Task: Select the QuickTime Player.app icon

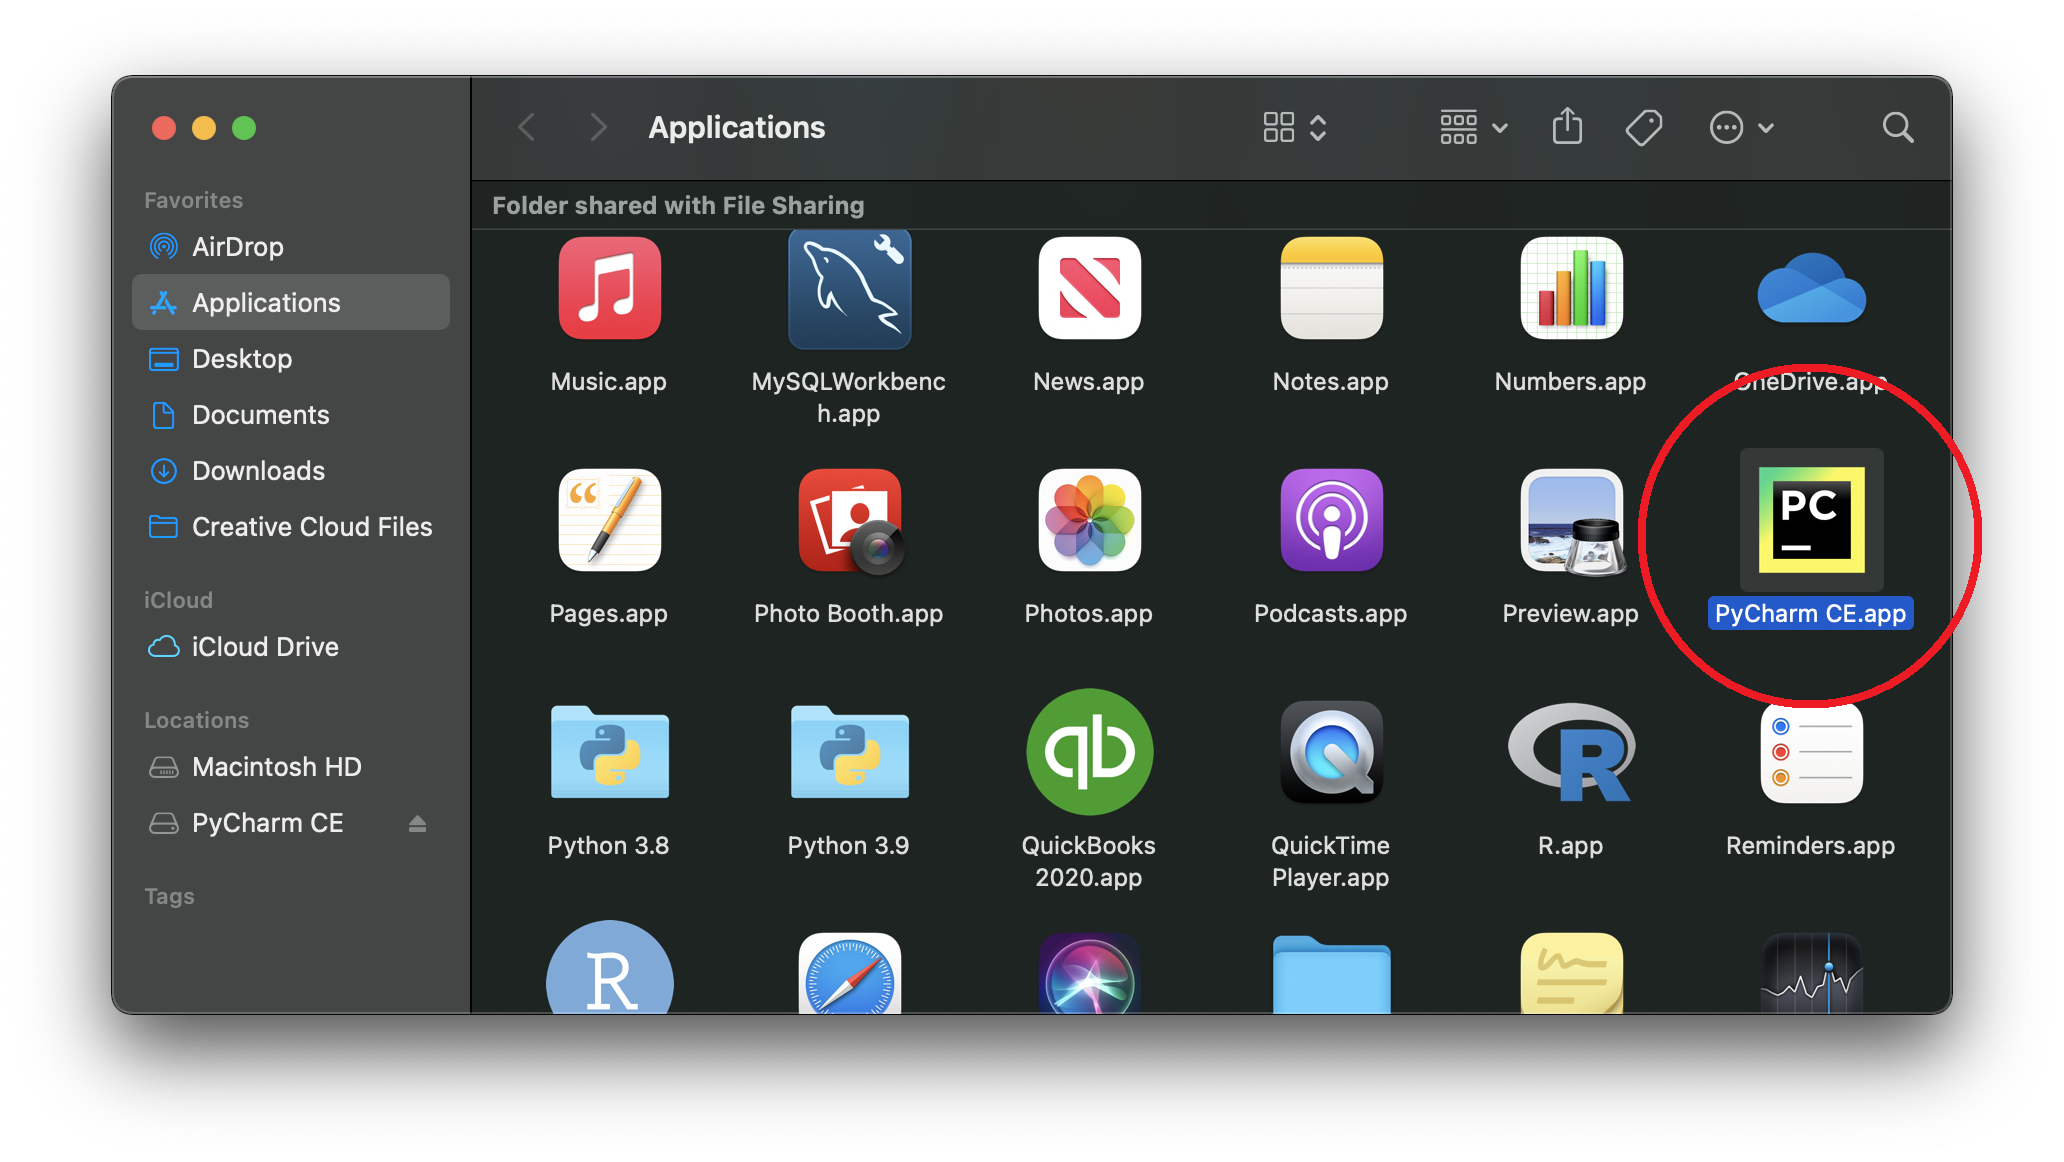Action: pos(1331,752)
